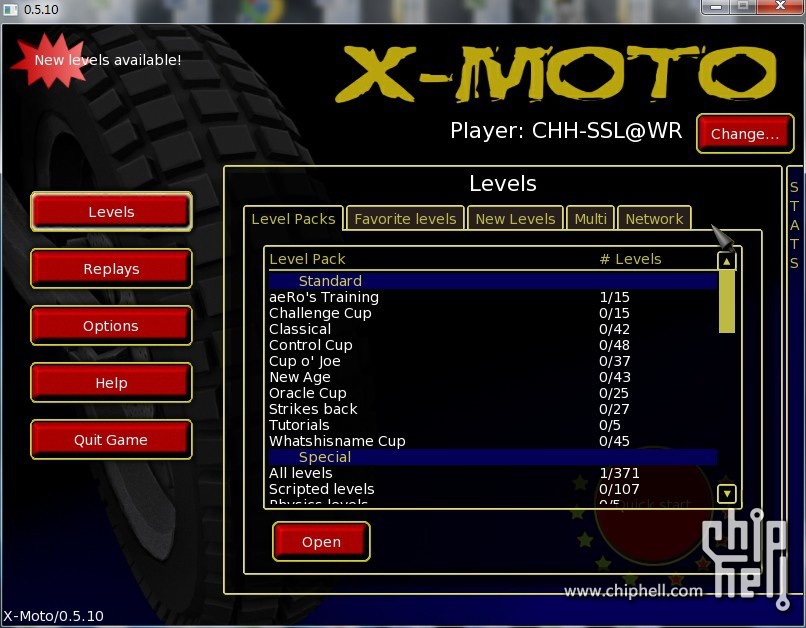The image size is (806, 628).
Task: Select New Age level pack
Action: [492, 377]
